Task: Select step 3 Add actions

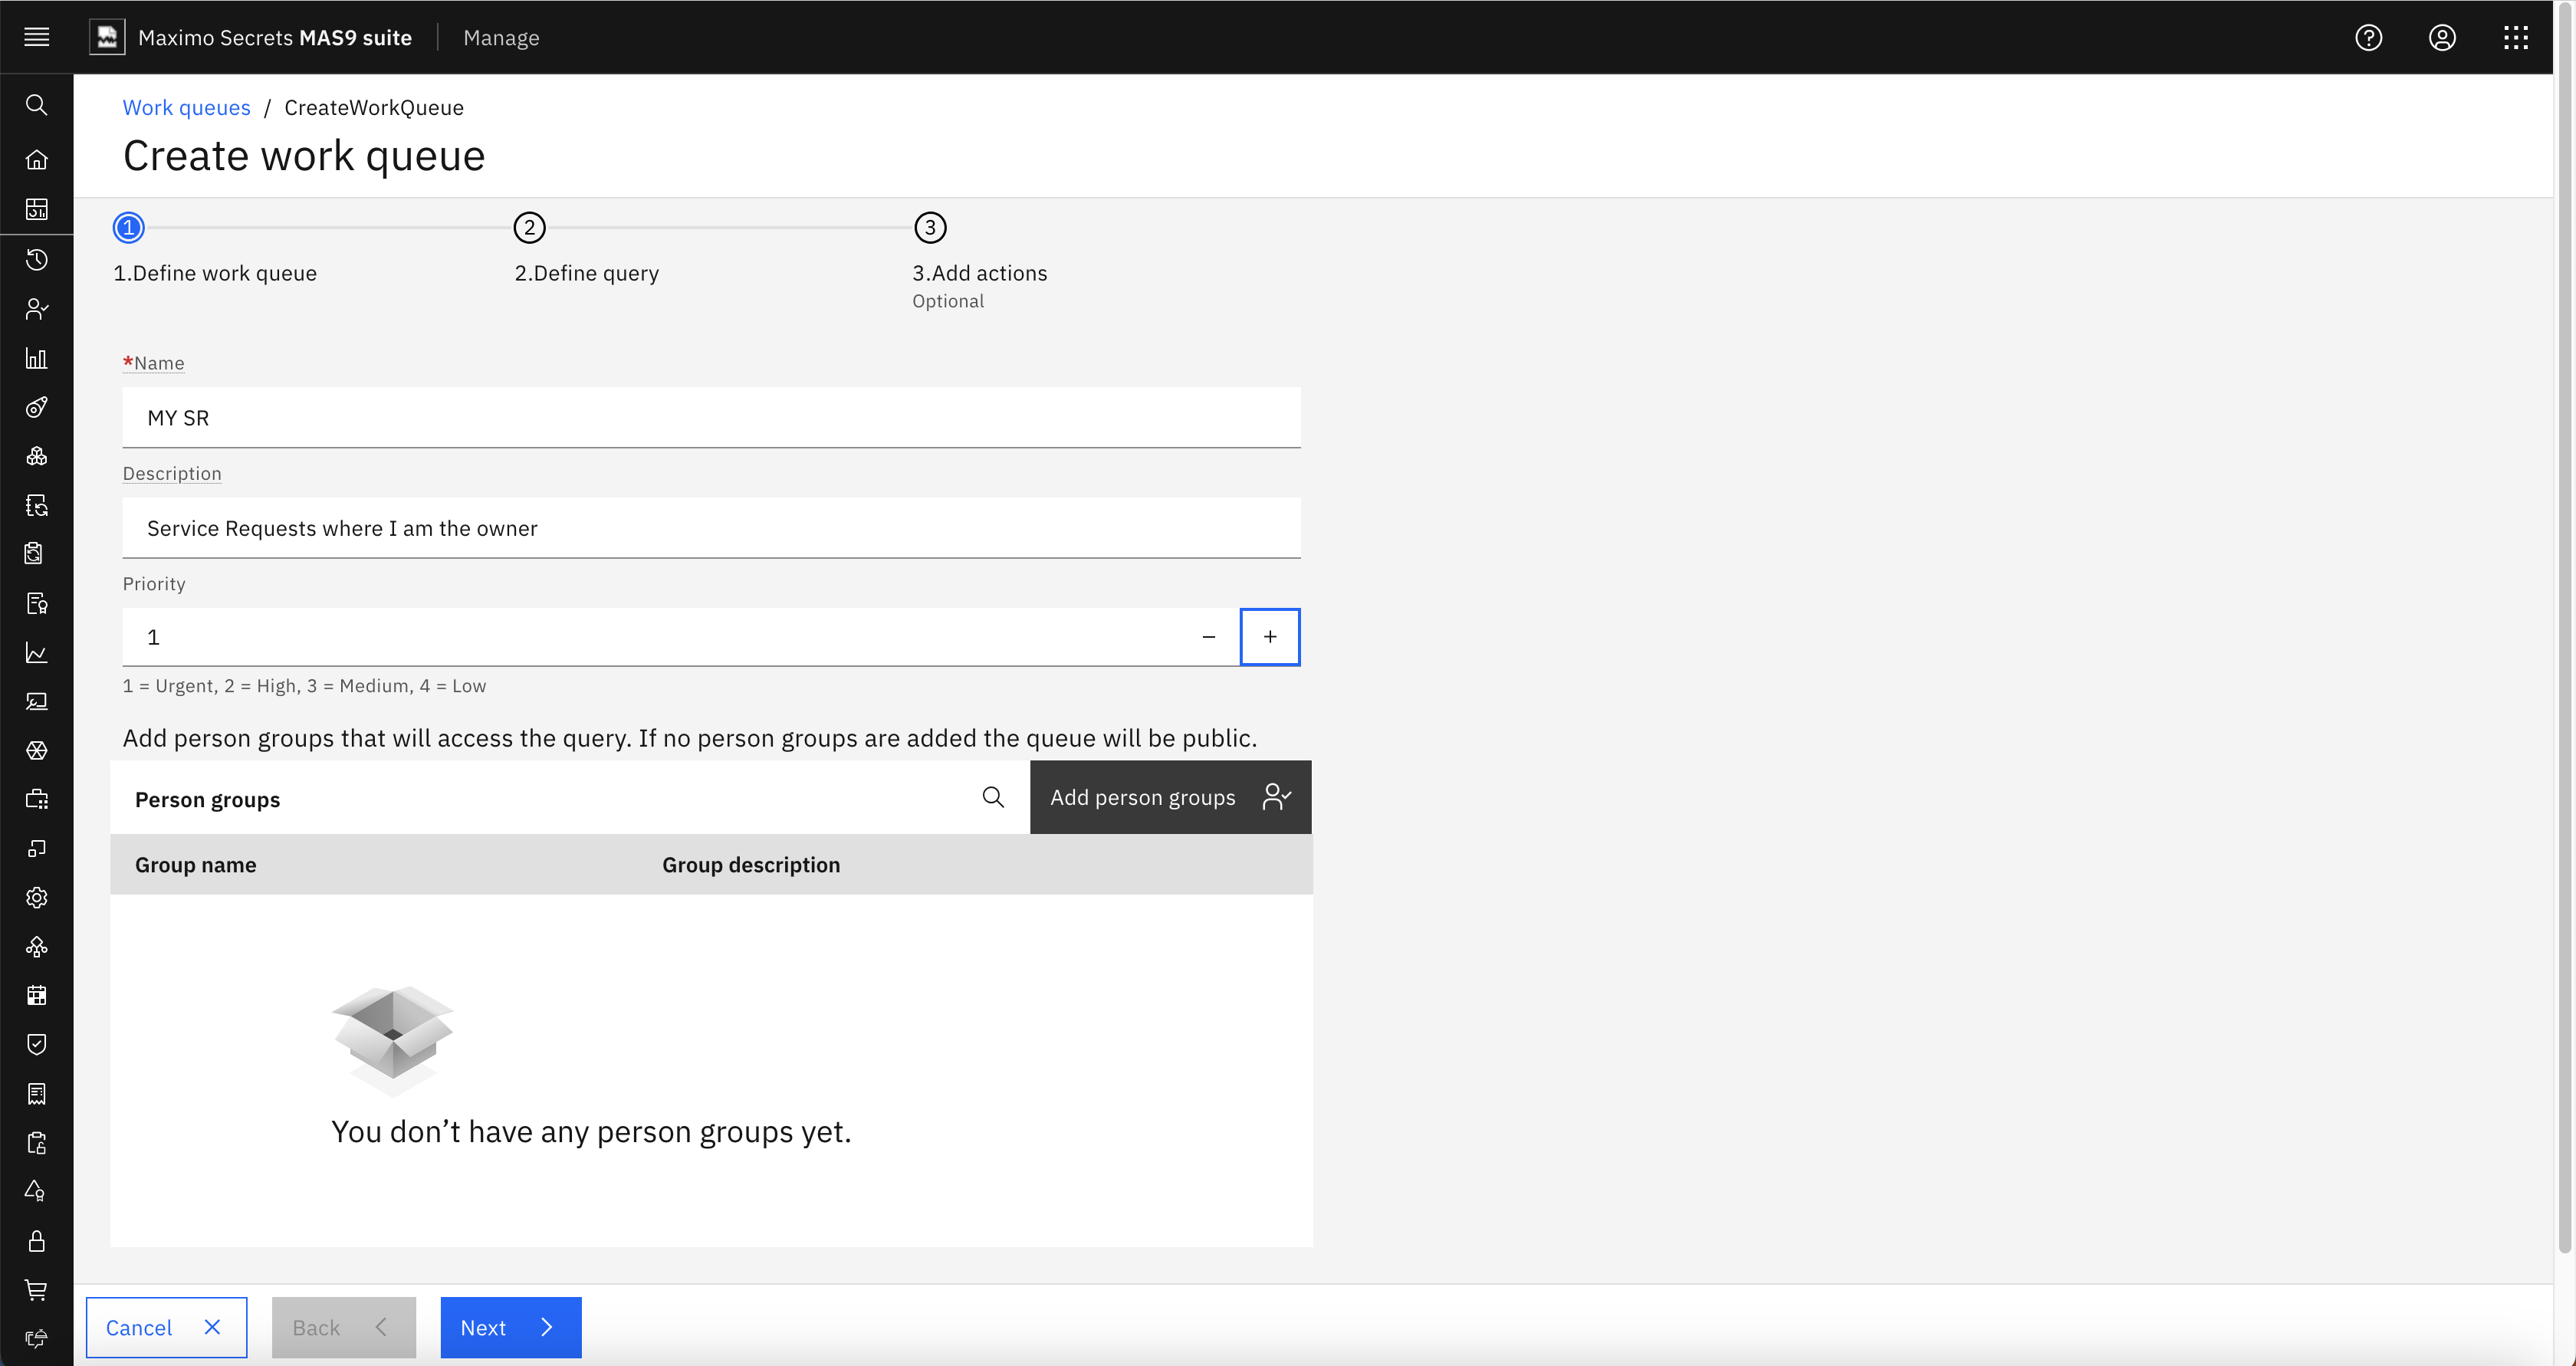Action: [x=929, y=227]
